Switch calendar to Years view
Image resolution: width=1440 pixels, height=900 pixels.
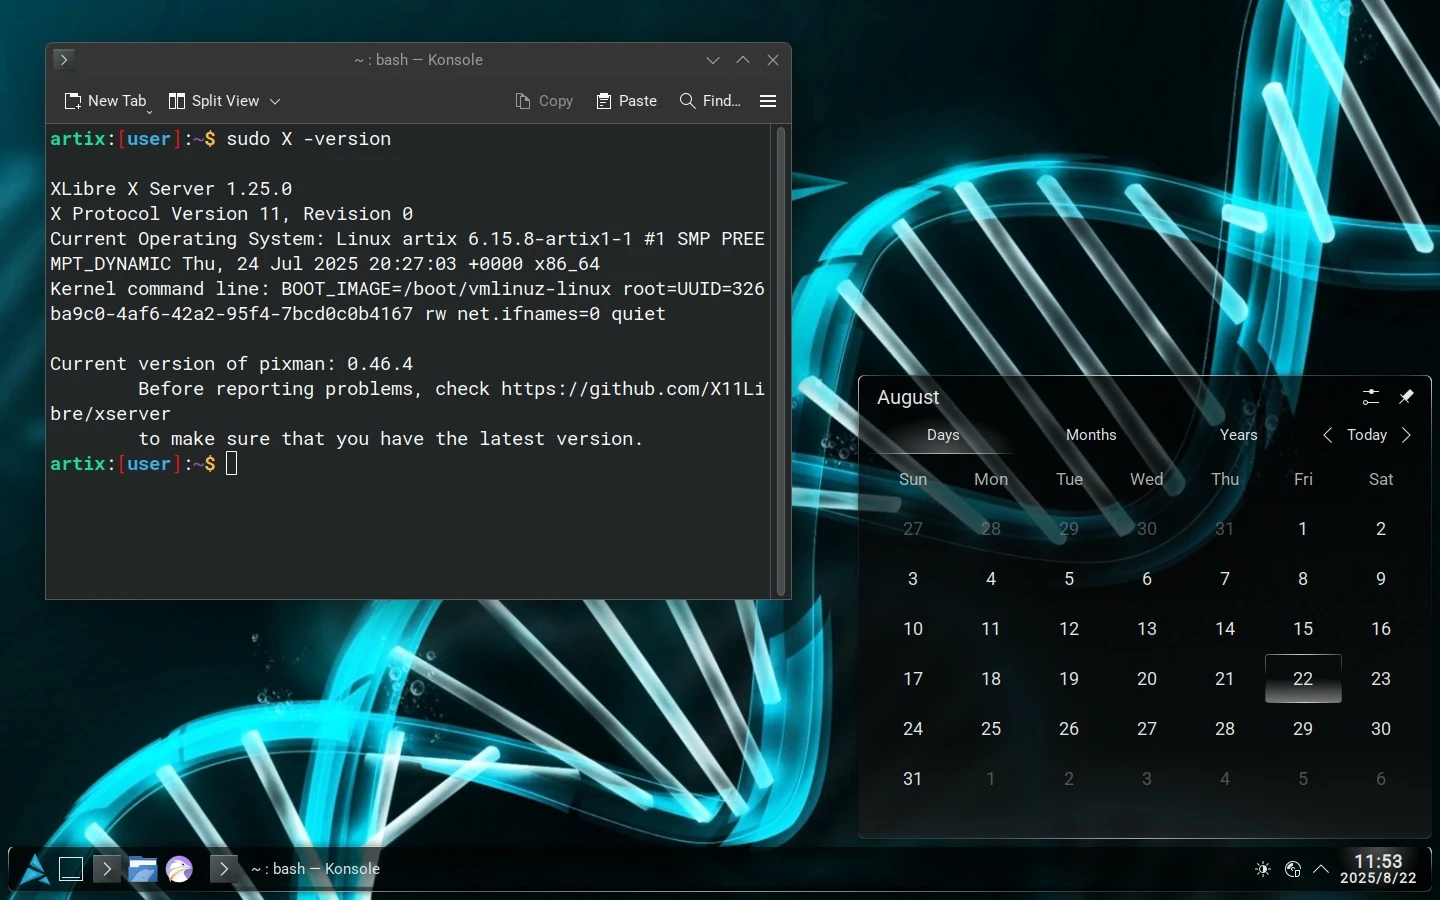point(1238,435)
